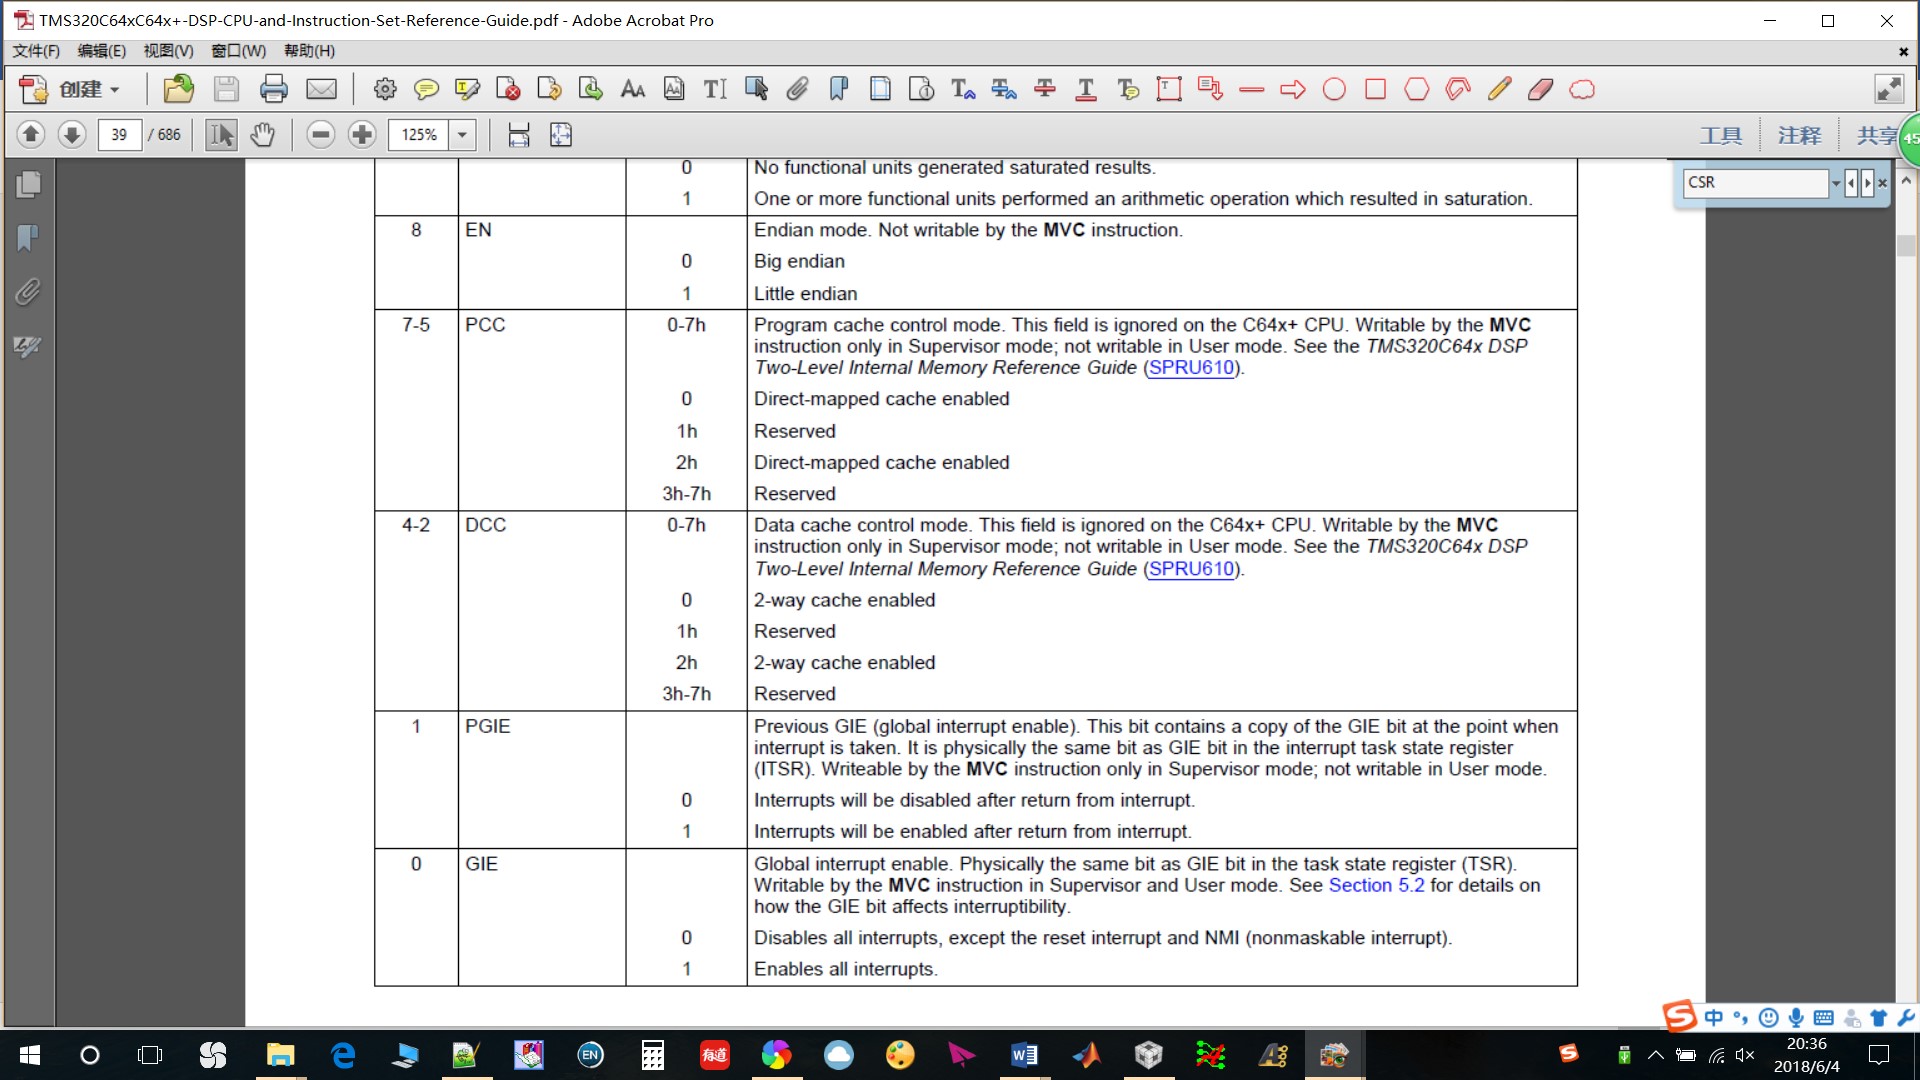The width and height of the screenshot is (1920, 1080).
Task: Print the PDF document
Action: click(273, 90)
